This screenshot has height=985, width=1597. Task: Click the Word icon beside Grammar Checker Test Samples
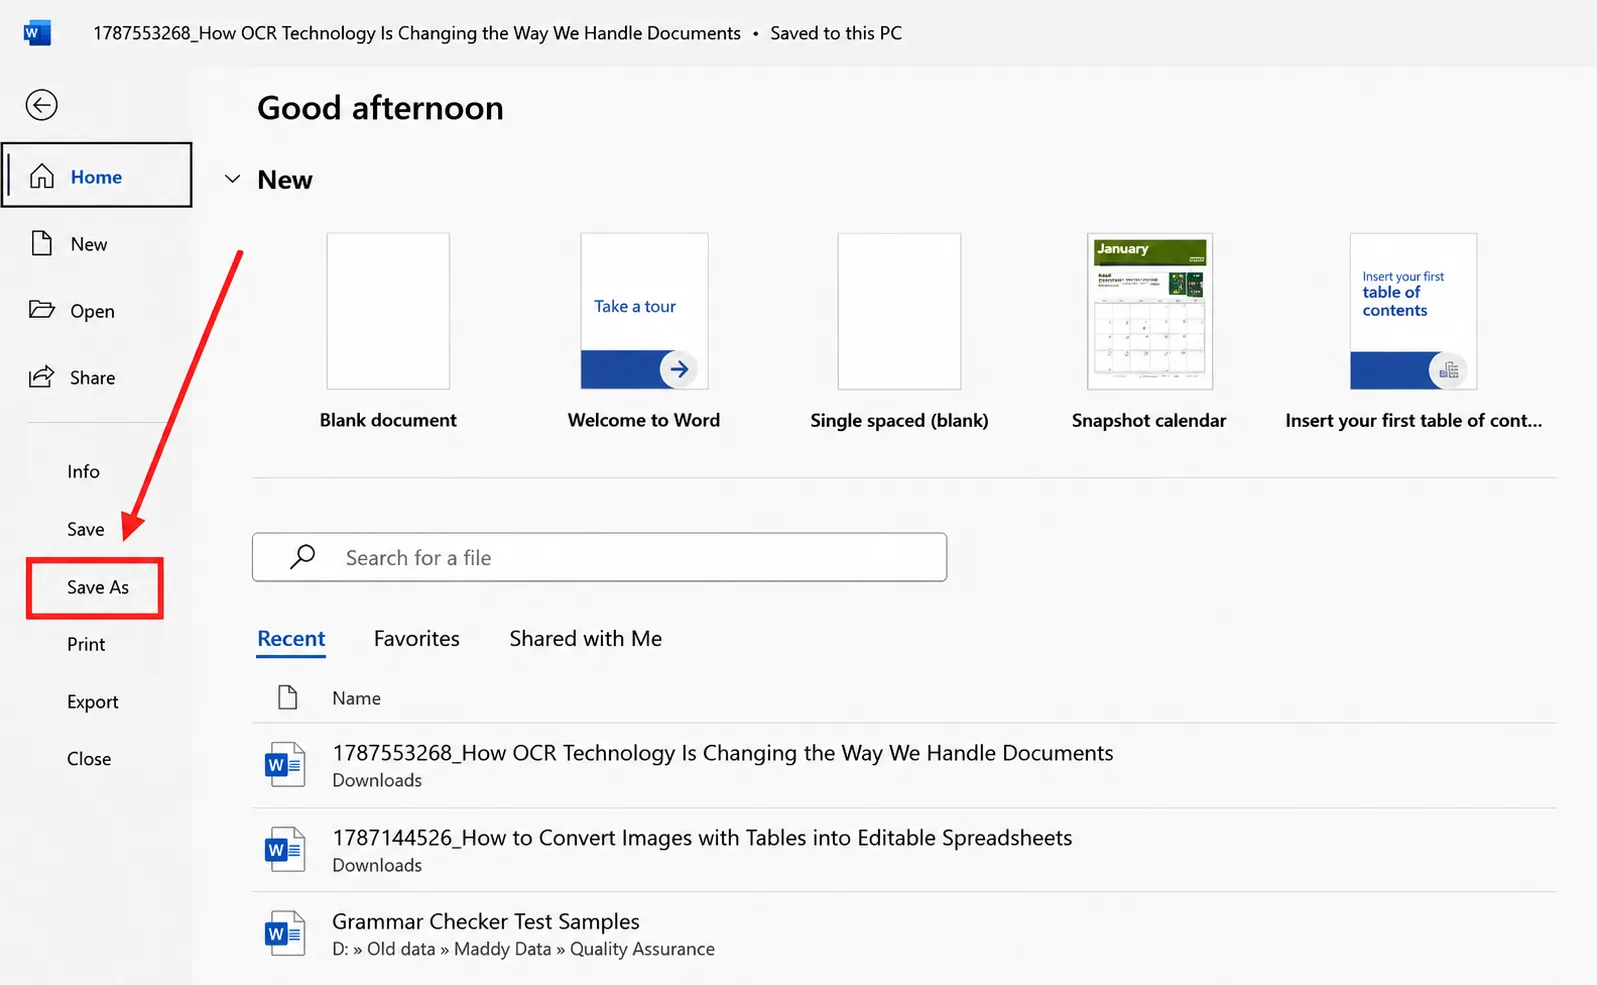(285, 934)
